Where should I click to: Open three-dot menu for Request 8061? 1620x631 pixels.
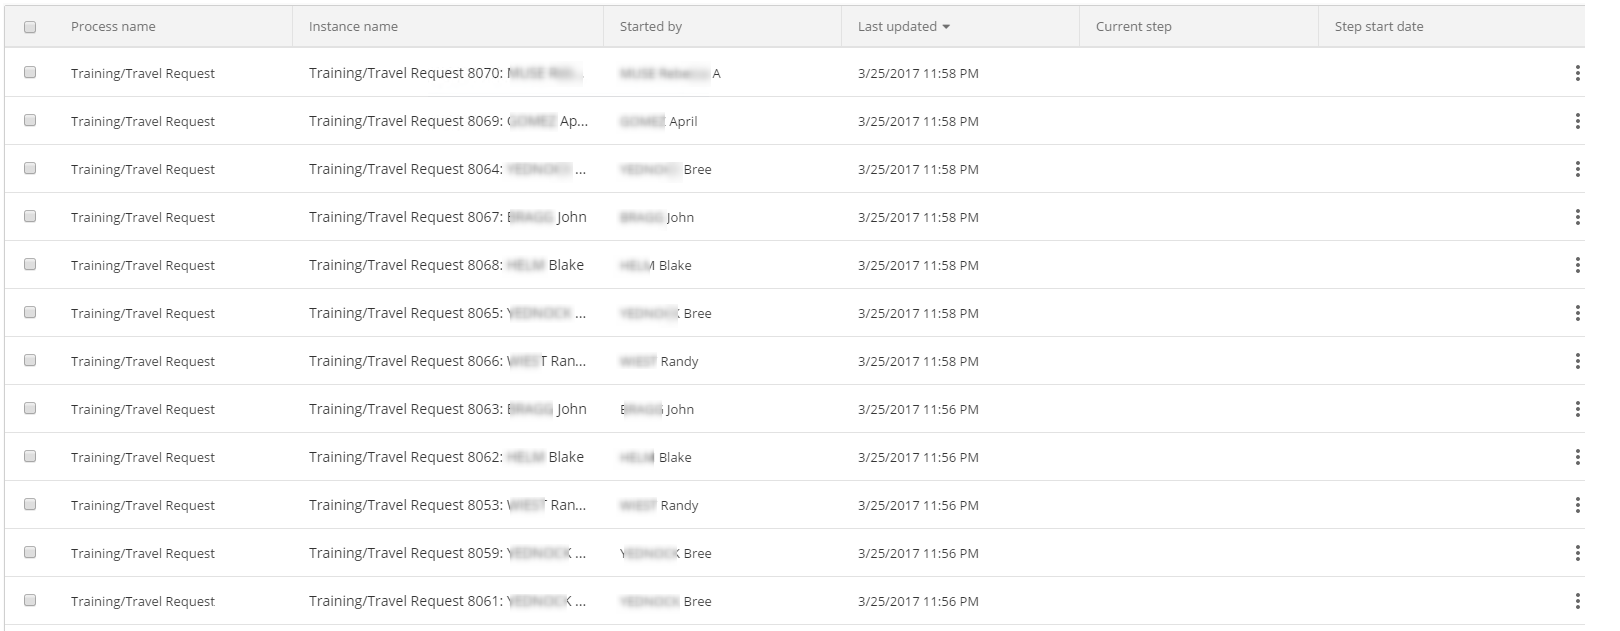point(1577,601)
